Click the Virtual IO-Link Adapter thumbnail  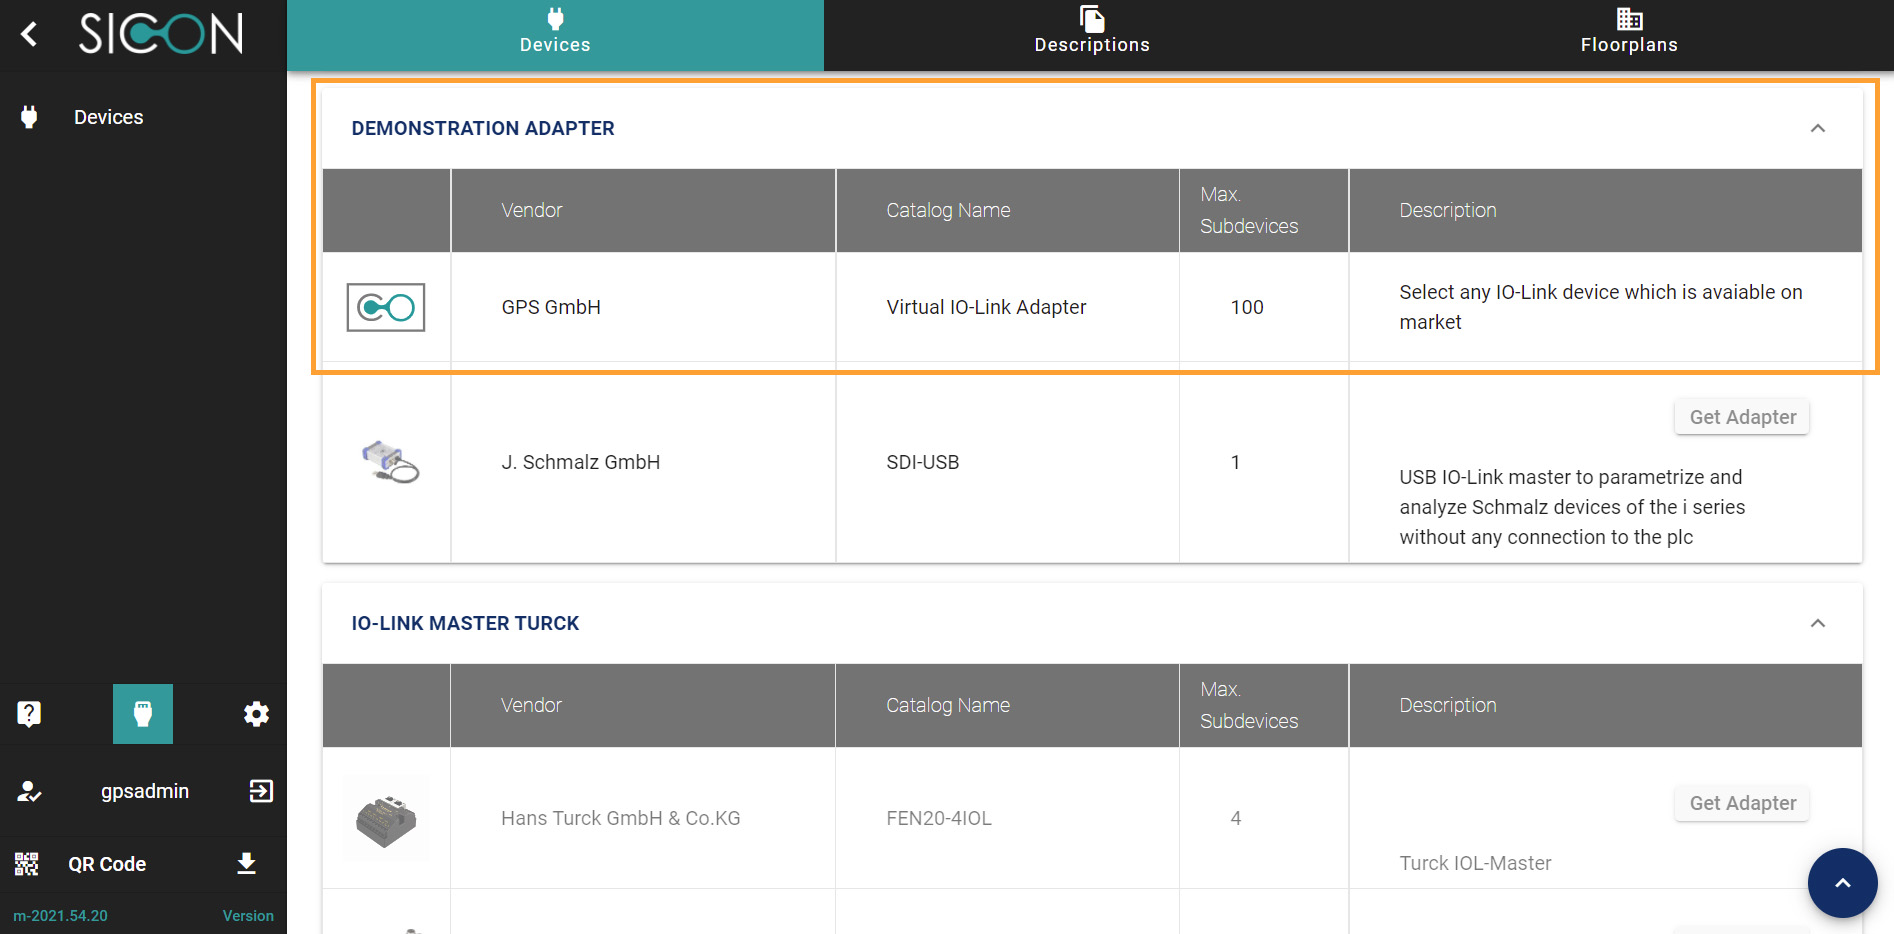coord(386,308)
